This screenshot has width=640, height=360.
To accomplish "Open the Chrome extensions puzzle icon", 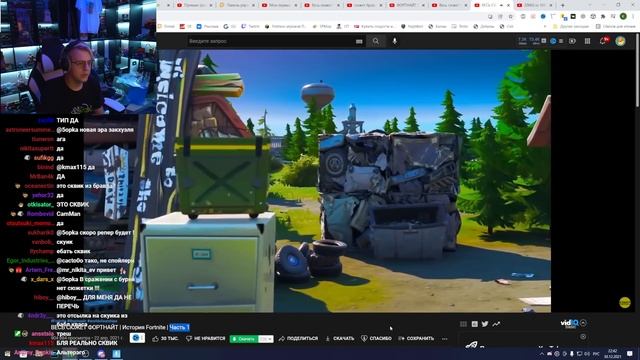I will [603, 16].
